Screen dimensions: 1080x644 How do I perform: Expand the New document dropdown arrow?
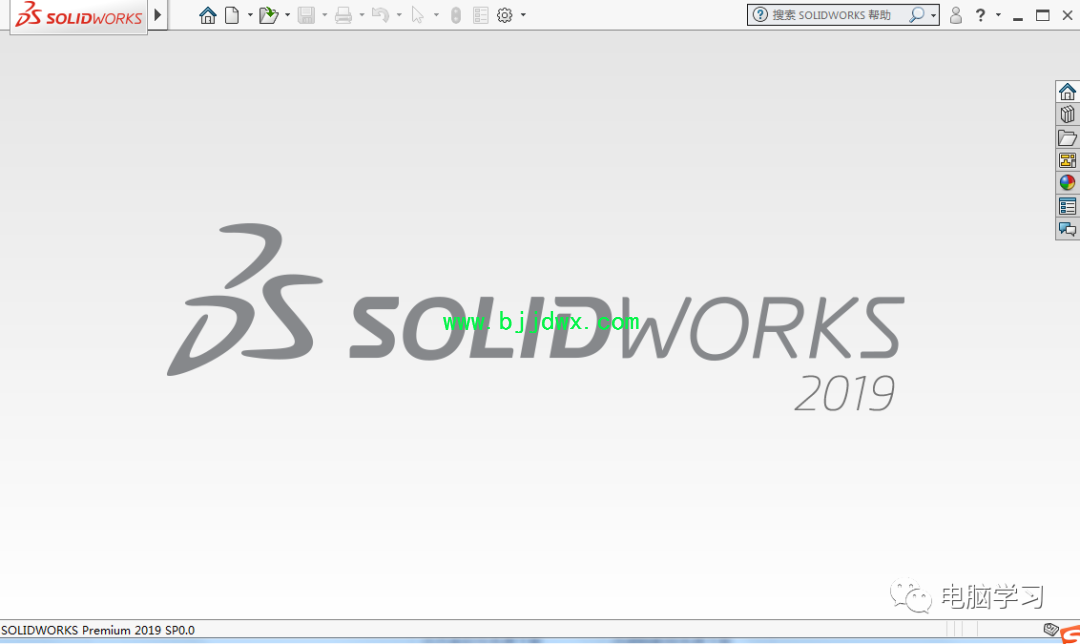click(250, 15)
